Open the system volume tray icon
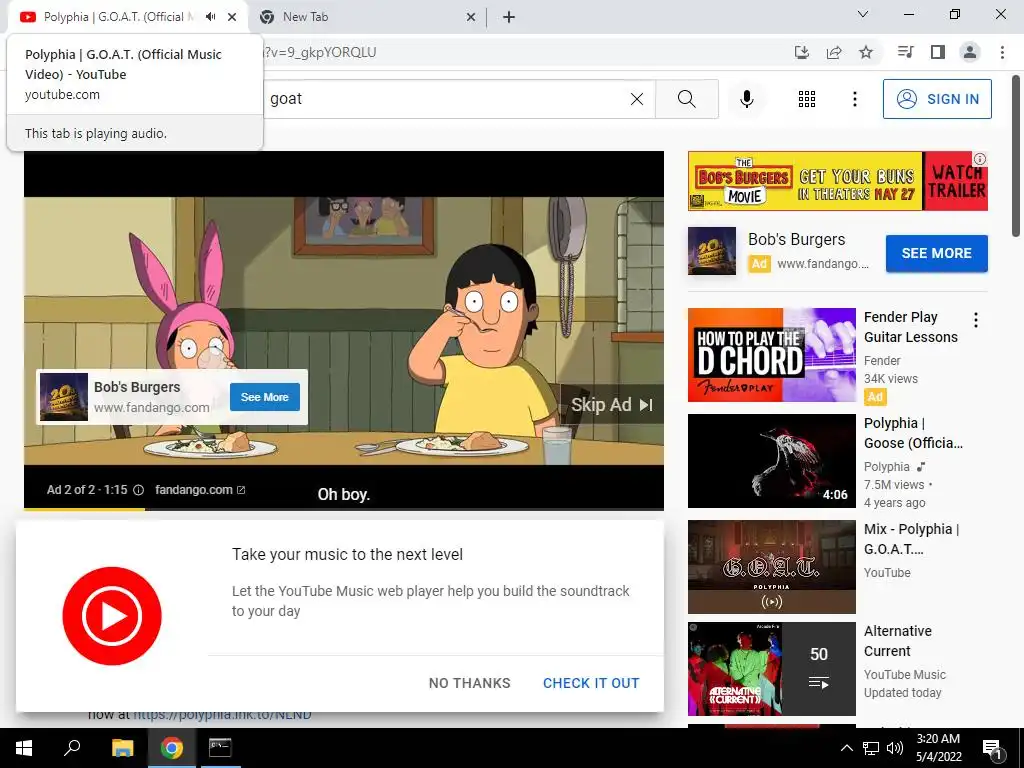Image resolution: width=1024 pixels, height=768 pixels. [x=895, y=748]
